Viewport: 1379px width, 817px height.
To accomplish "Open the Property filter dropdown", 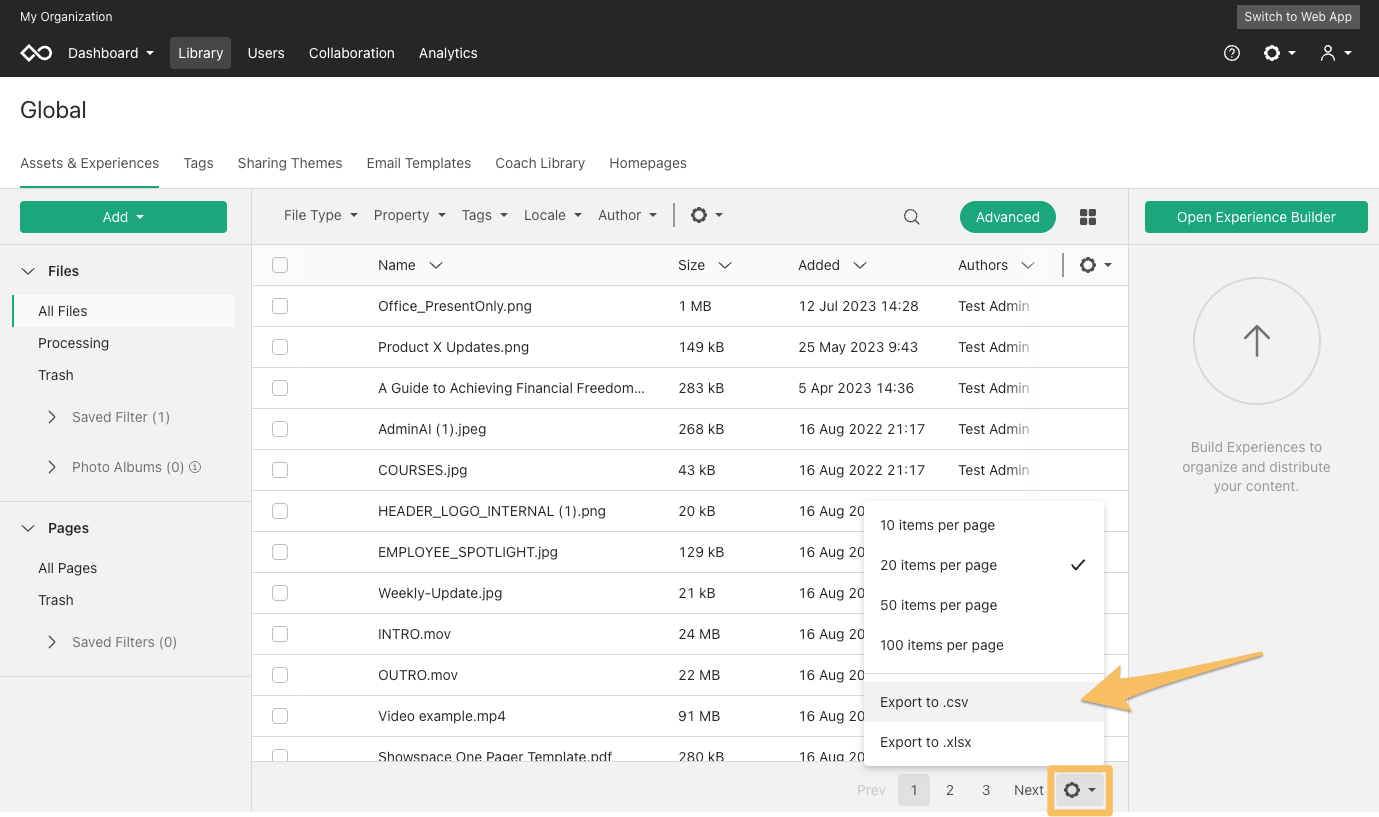I will pos(409,215).
